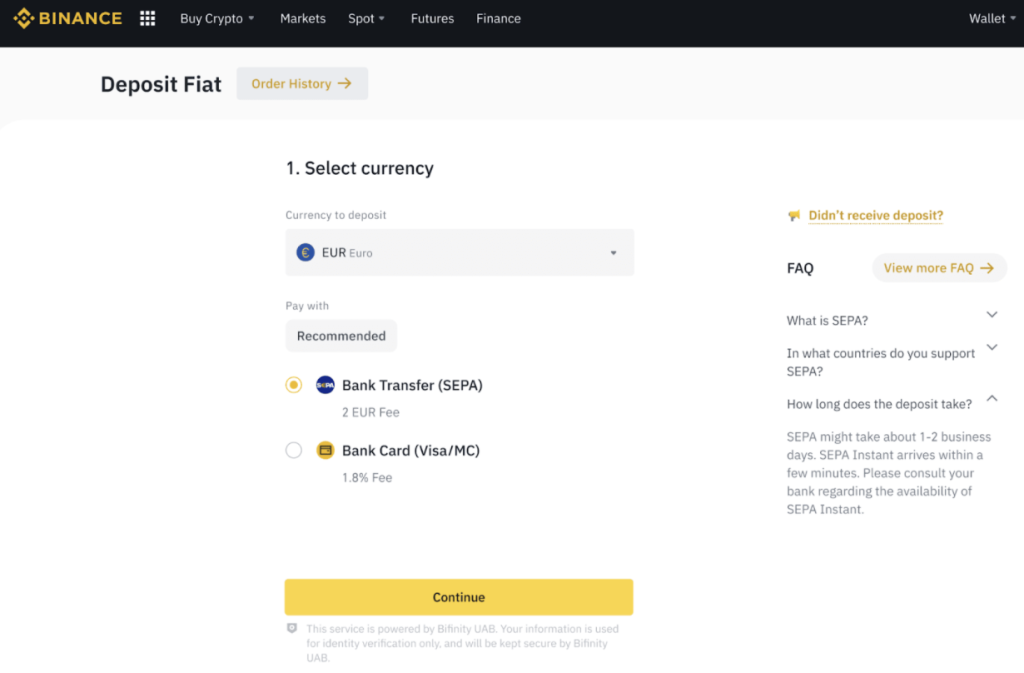
Task: Open the Currency to deposit dropdown
Action: tap(459, 253)
